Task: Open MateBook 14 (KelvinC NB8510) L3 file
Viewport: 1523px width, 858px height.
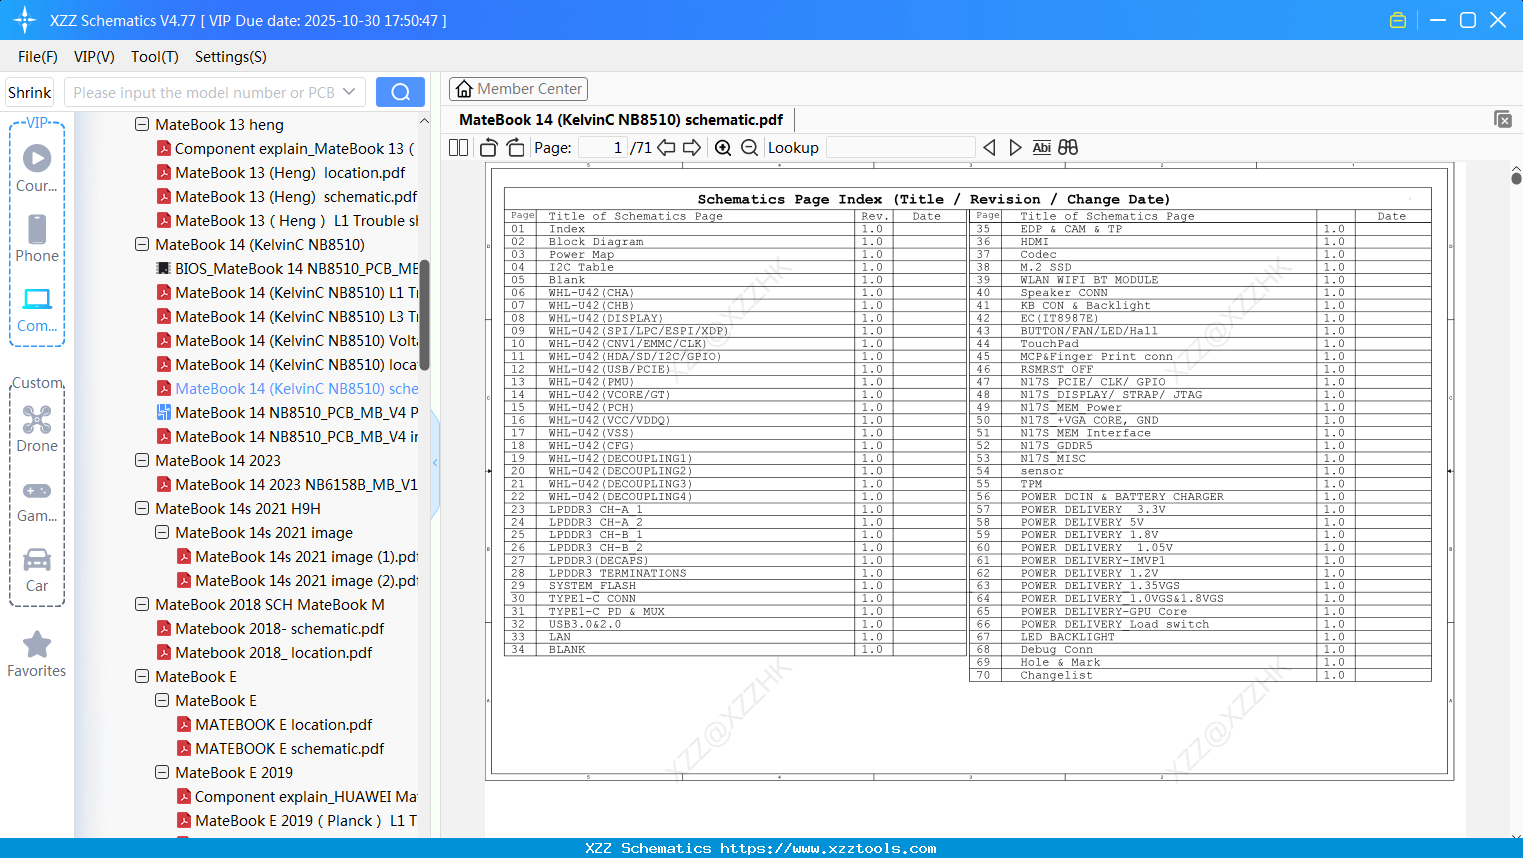Action: 287,317
